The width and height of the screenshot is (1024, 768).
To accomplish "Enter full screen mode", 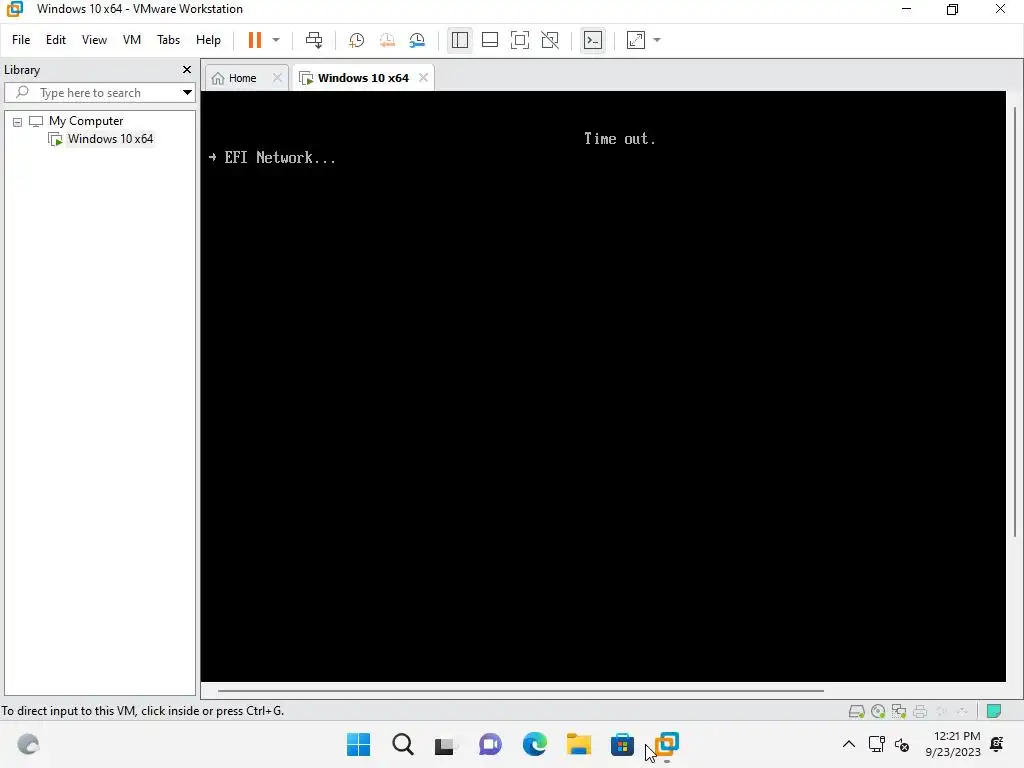I will click(x=520, y=40).
